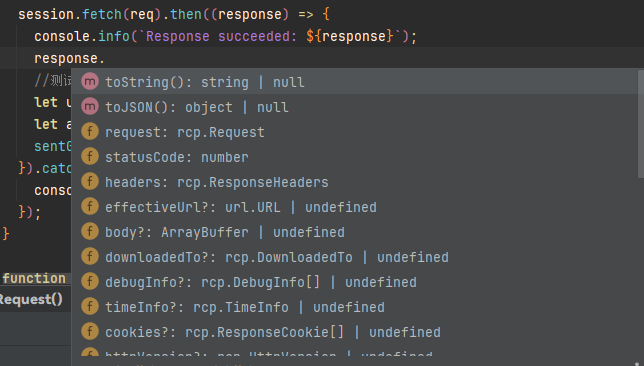This screenshot has height=366, width=644.
Task: Click the field icon next to request
Action: [x=90, y=131]
